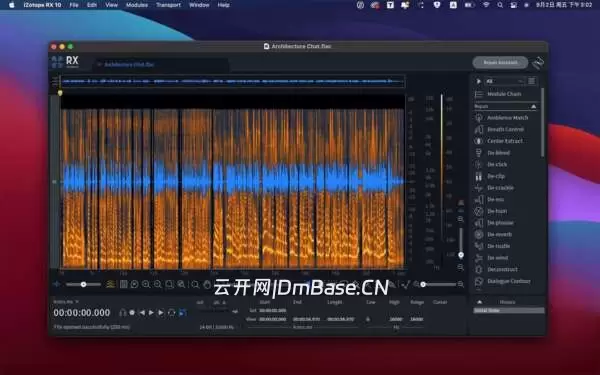This screenshot has height=375, width=600.
Task: Open Spotlight search in menu bar
Action: tap(500, 5)
